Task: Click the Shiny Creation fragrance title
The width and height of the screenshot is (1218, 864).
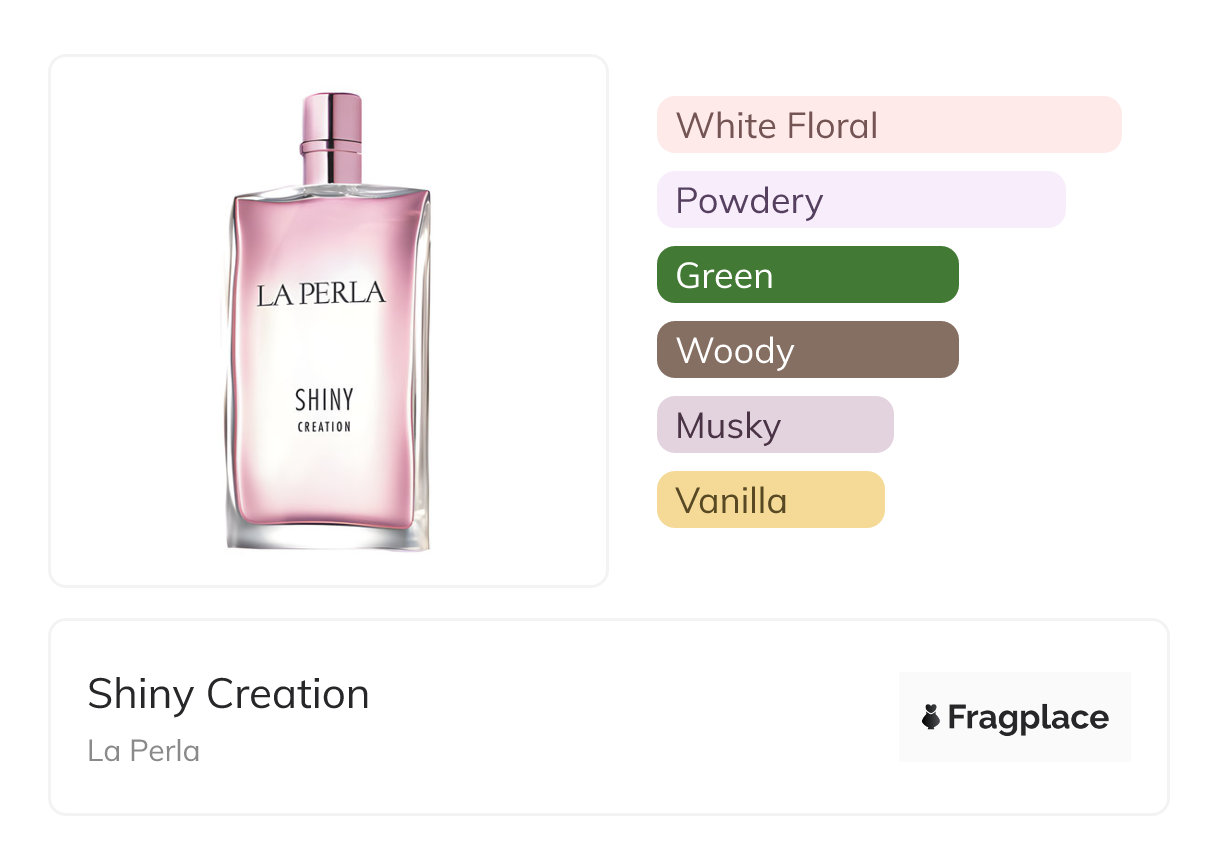Action: 228,694
